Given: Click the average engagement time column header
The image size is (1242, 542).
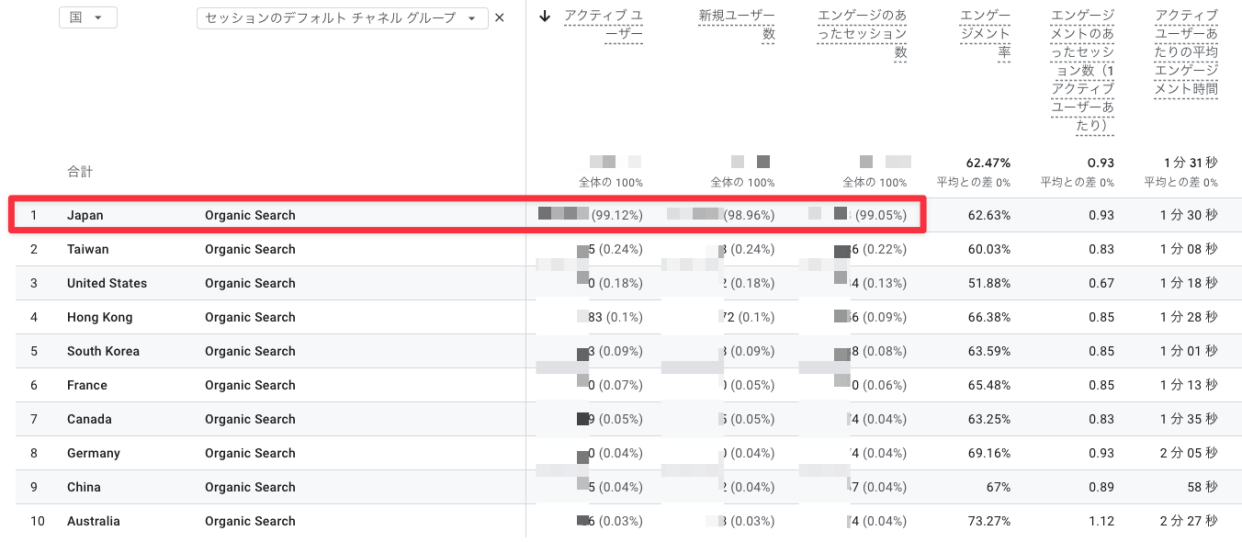Looking at the screenshot, I should pos(1186,52).
